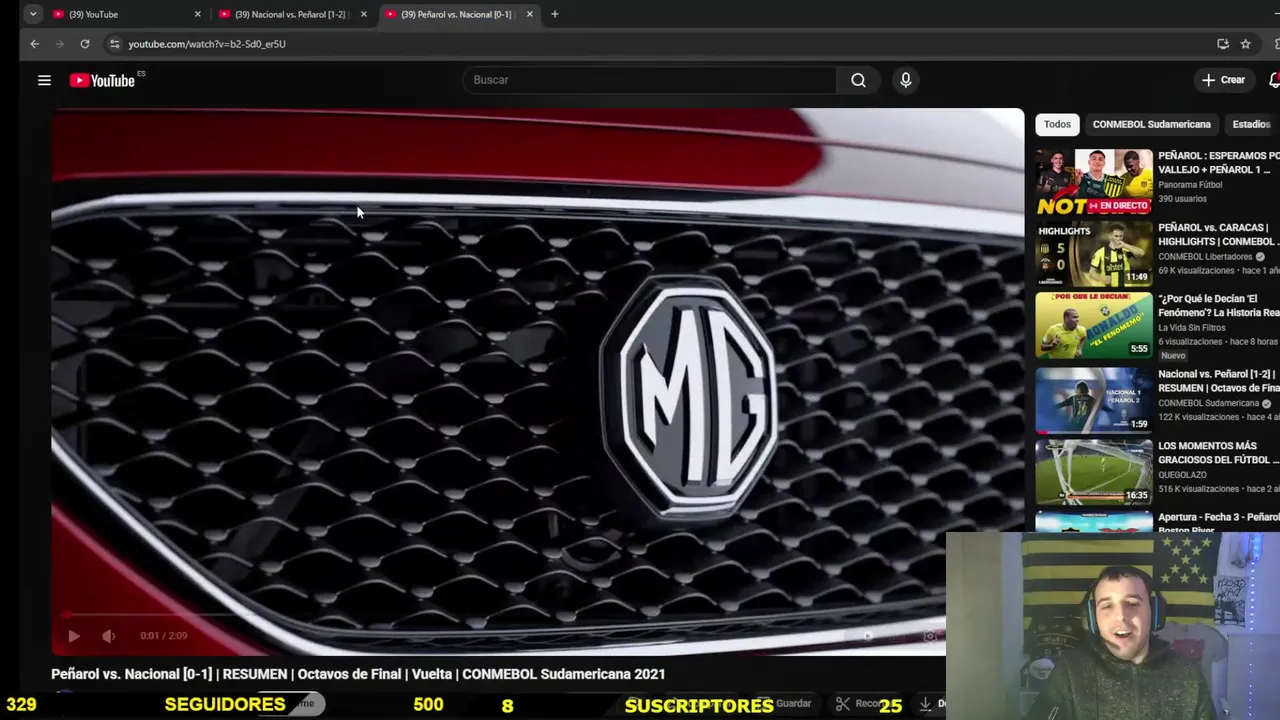Select the 'Estadios' filter chip
Screen dimensions: 1280x720
(1252, 124)
